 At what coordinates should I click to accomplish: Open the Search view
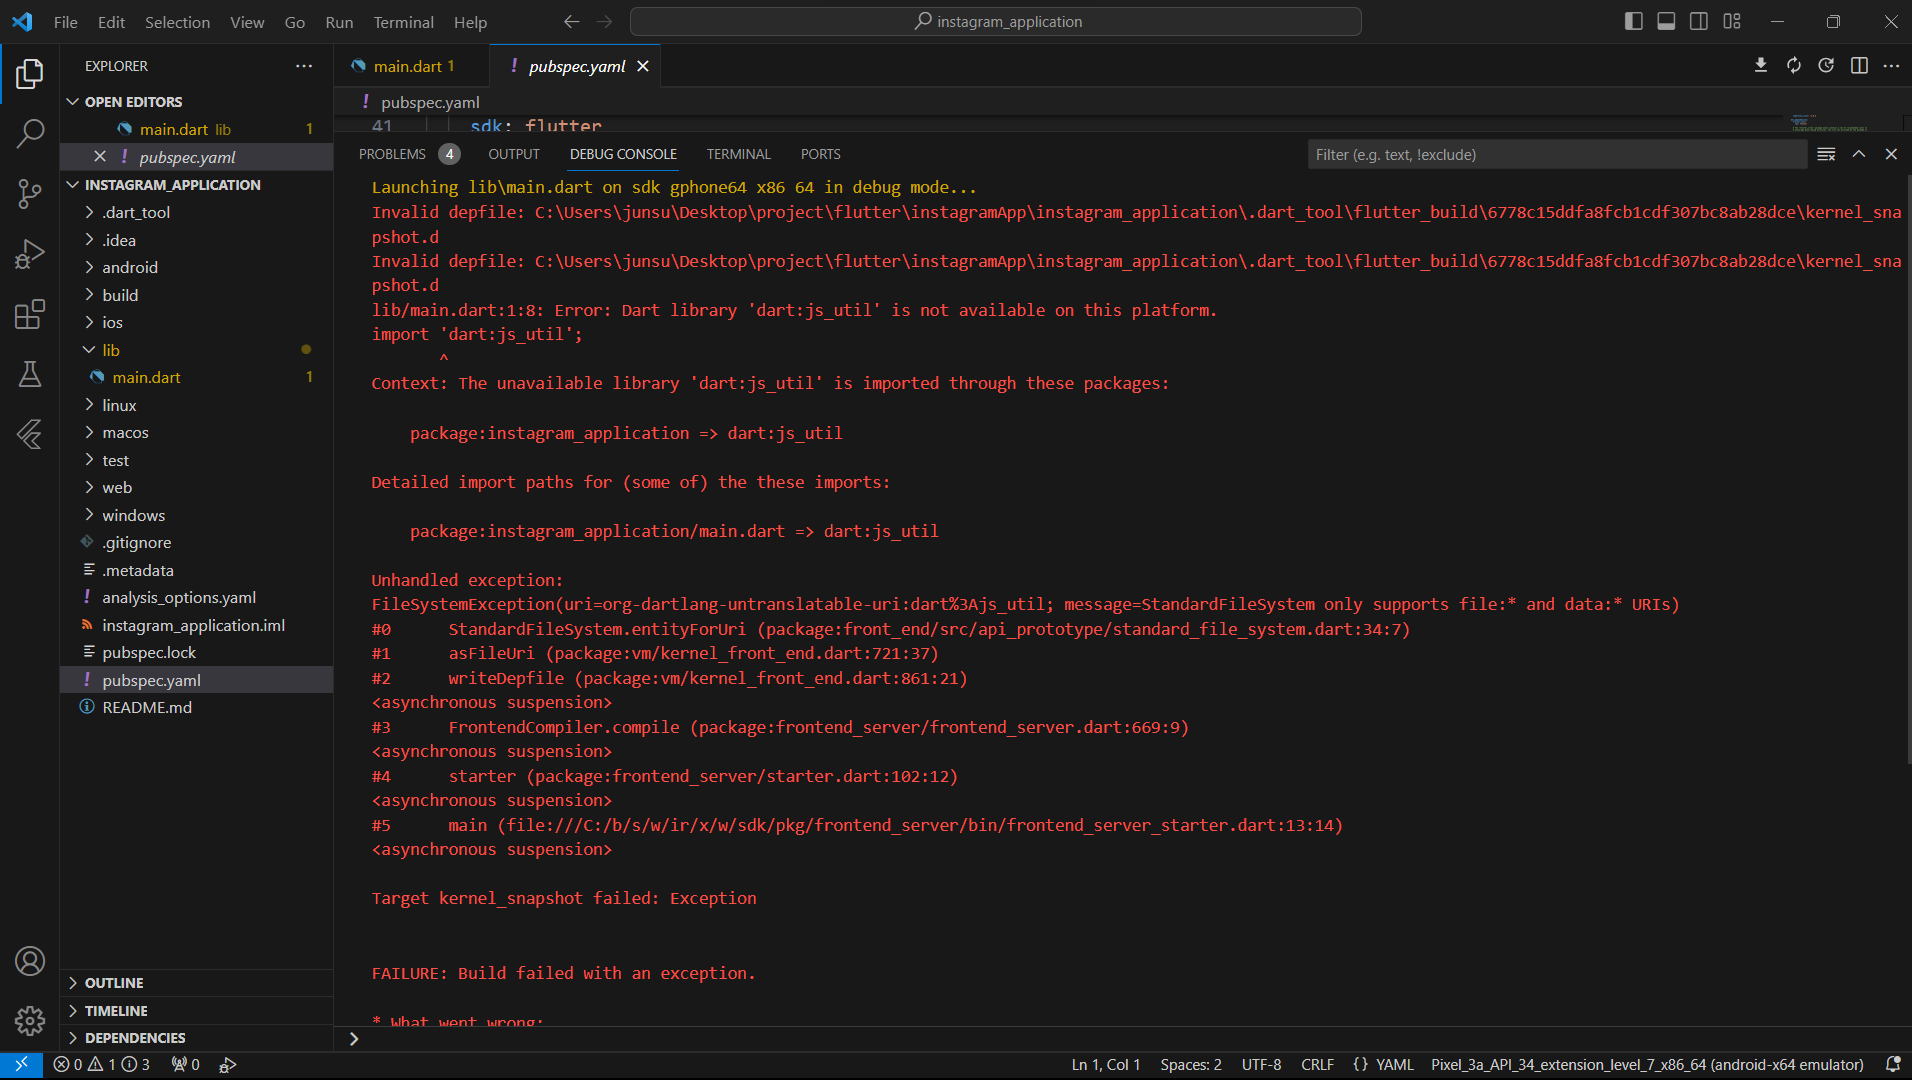pyautogui.click(x=30, y=133)
